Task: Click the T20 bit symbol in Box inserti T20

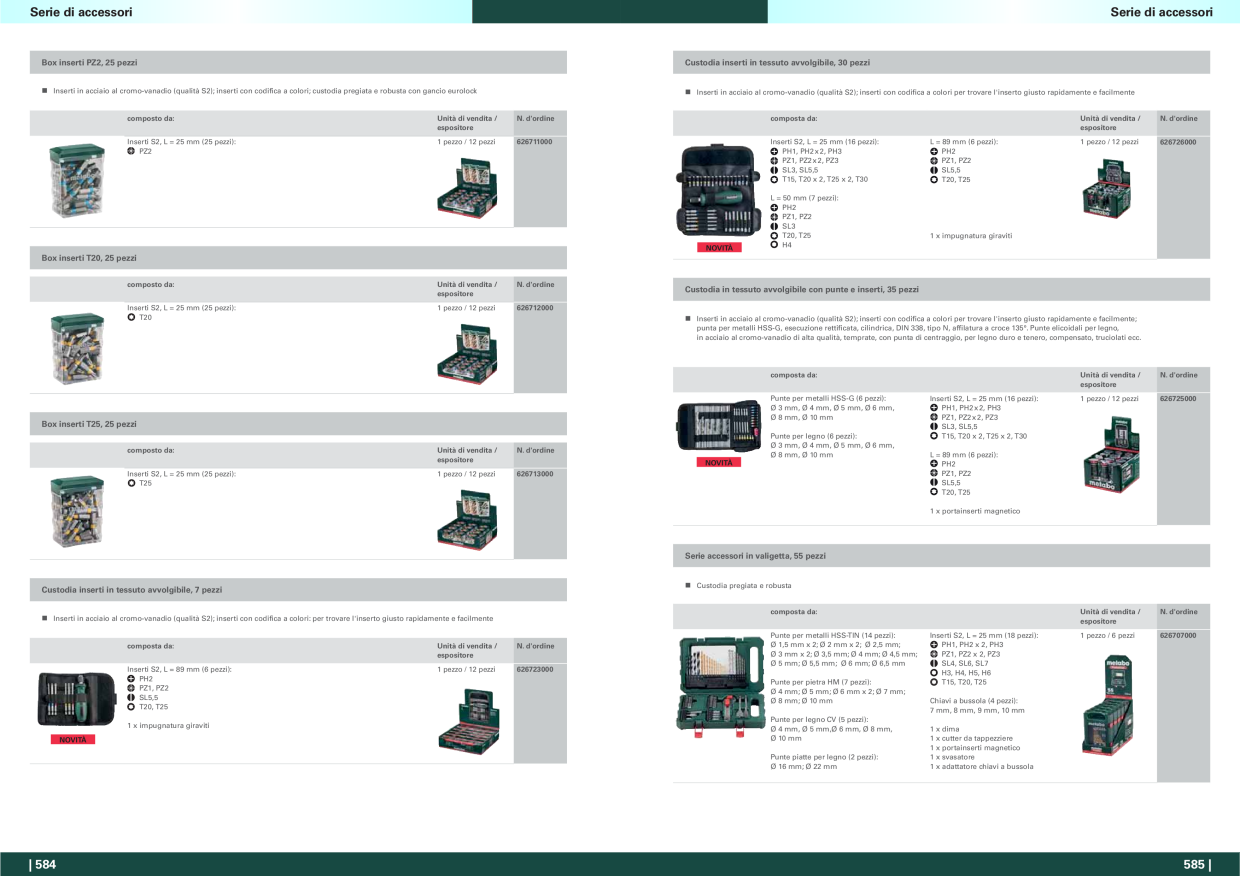Action: point(131,317)
